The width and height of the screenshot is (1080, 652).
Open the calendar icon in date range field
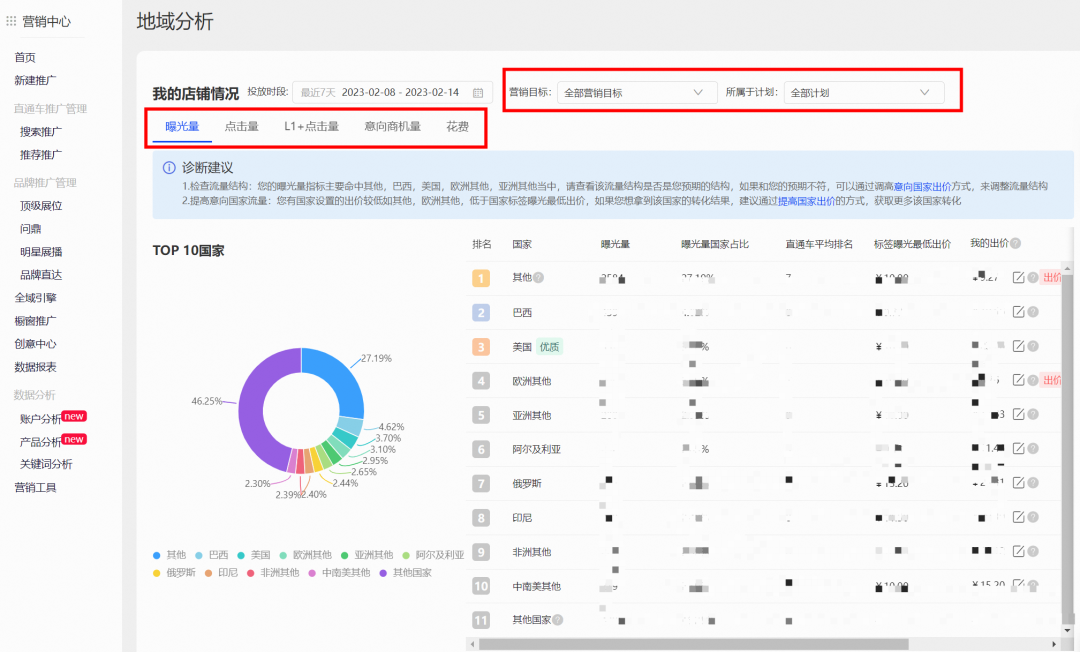(x=478, y=92)
